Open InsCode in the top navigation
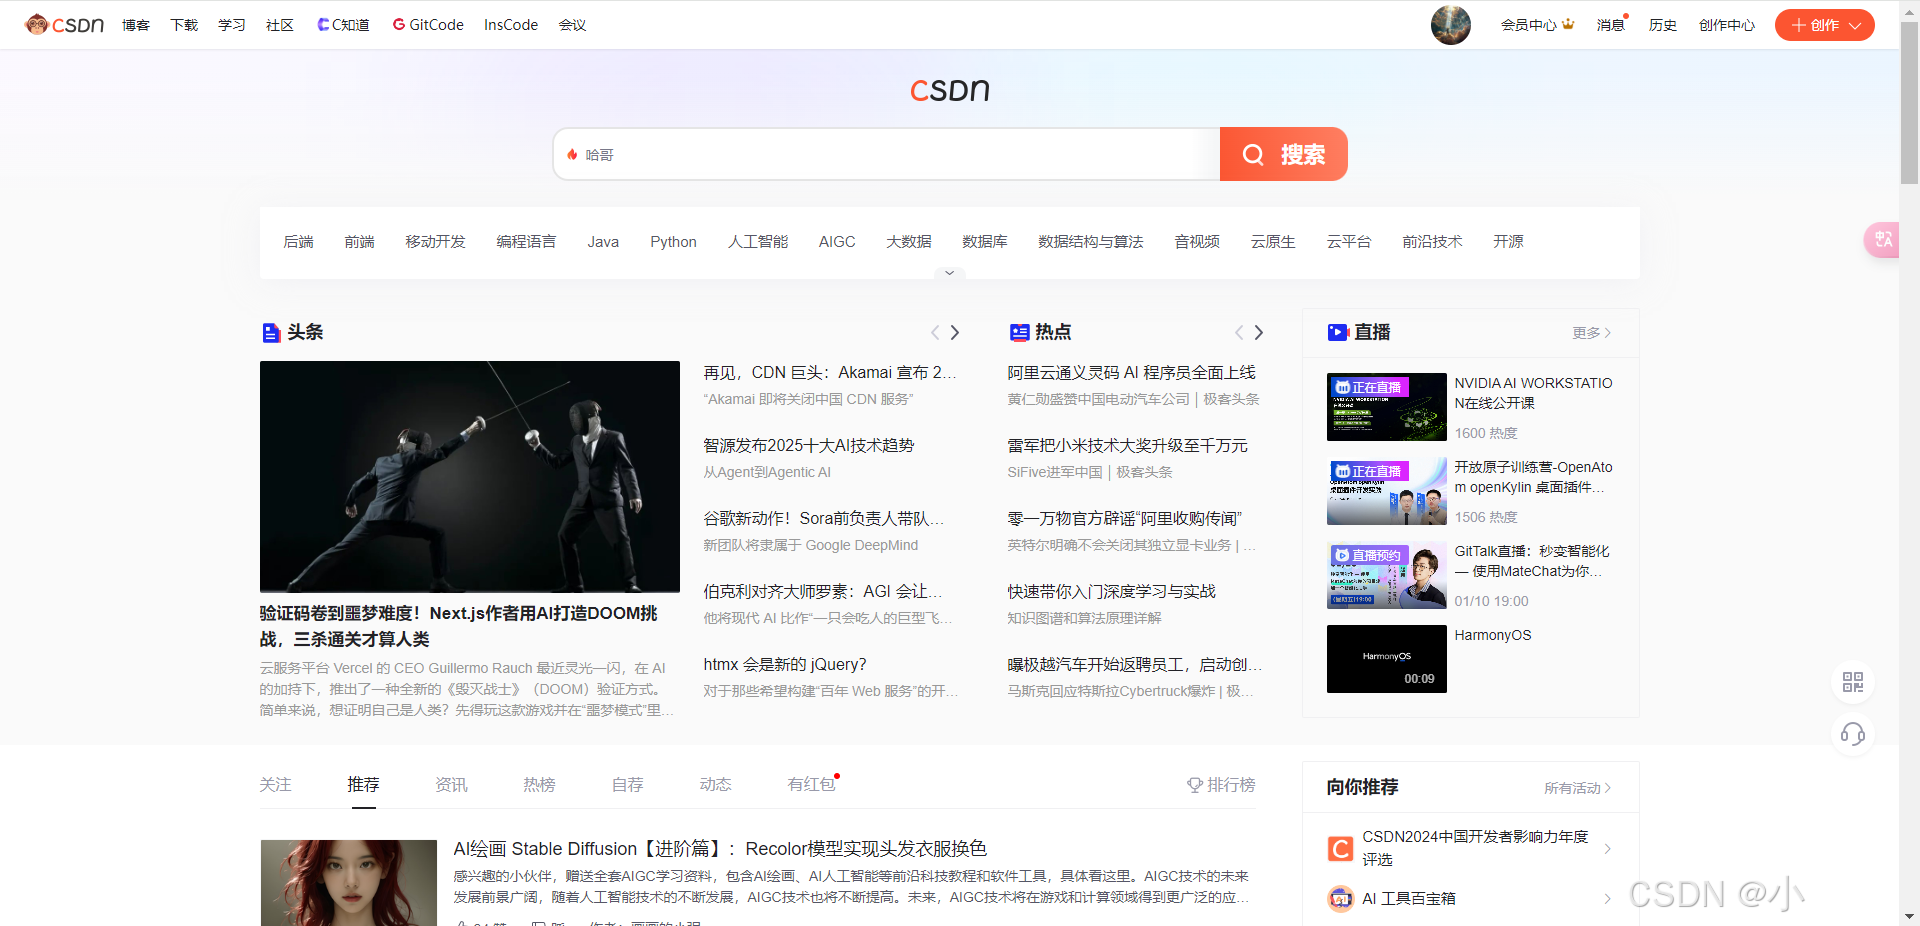Image resolution: width=1920 pixels, height=926 pixels. click(x=511, y=25)
